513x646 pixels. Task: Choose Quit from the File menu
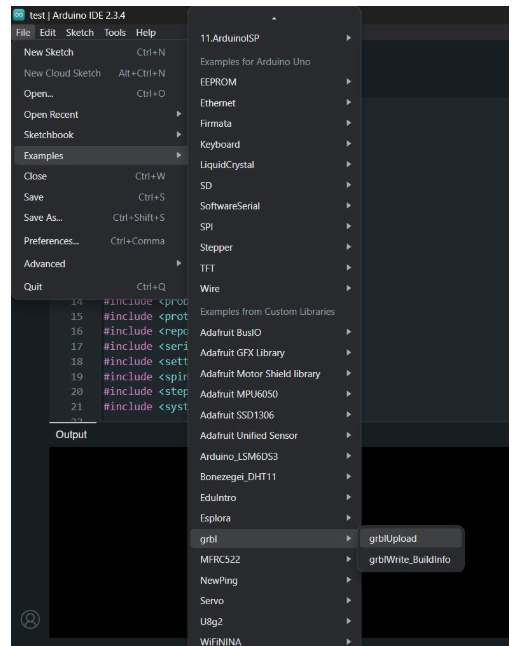coord(101,287)
